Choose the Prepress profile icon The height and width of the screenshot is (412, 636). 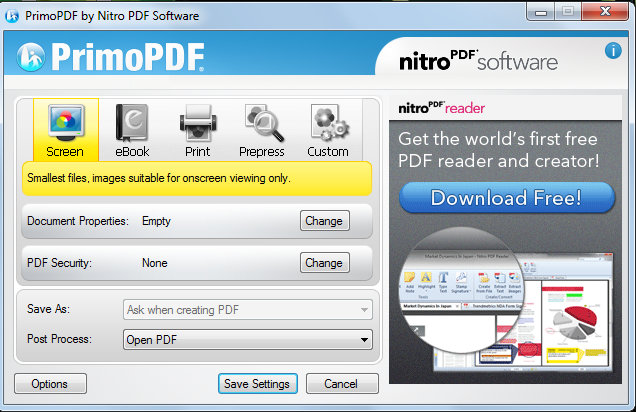(x=262, y=130)
